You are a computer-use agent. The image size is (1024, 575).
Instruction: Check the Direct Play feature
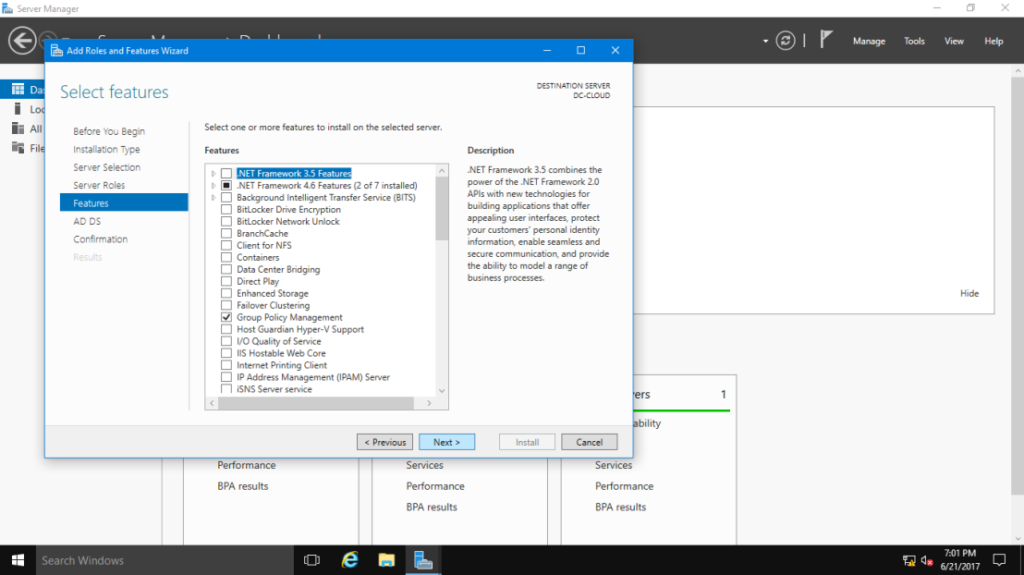(x=227, y=282)
